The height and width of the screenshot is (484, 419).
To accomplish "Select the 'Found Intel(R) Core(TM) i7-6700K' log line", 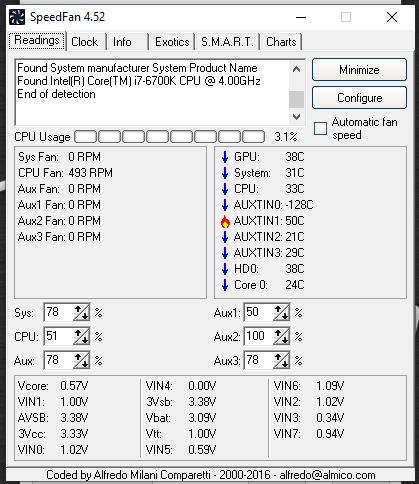I will (x=139, y=81).
